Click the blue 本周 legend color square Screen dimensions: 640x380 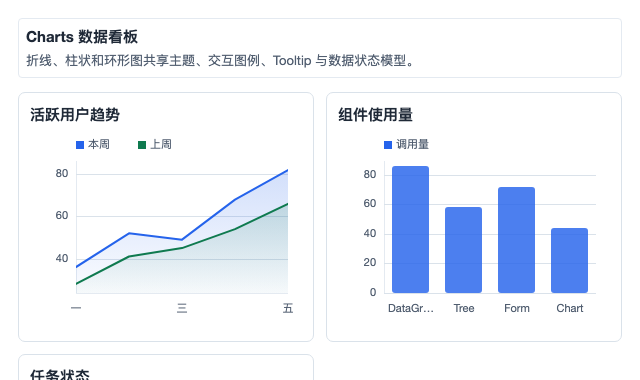tap(80, 145)
